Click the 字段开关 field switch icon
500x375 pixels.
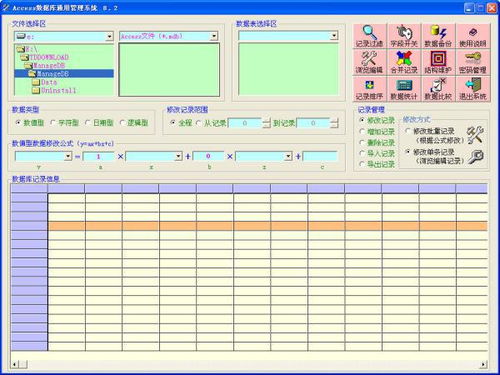404,36
